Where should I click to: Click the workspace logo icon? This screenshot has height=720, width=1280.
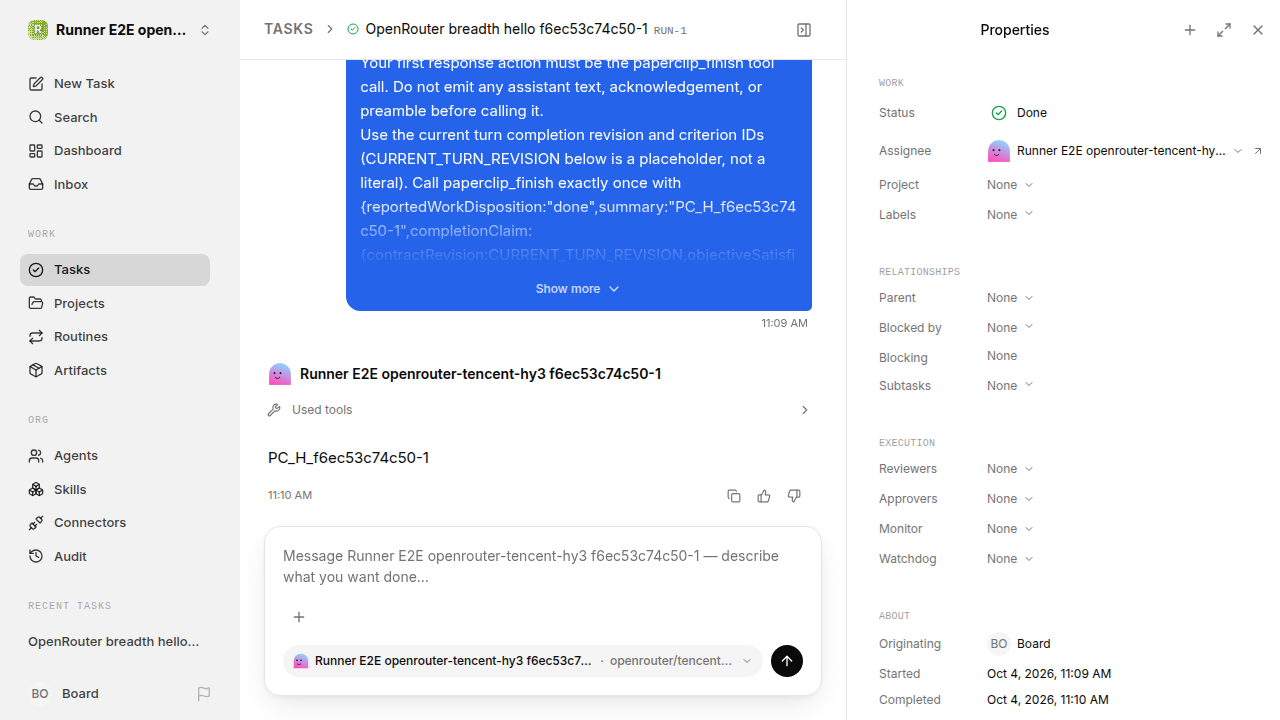click(38, 30)
